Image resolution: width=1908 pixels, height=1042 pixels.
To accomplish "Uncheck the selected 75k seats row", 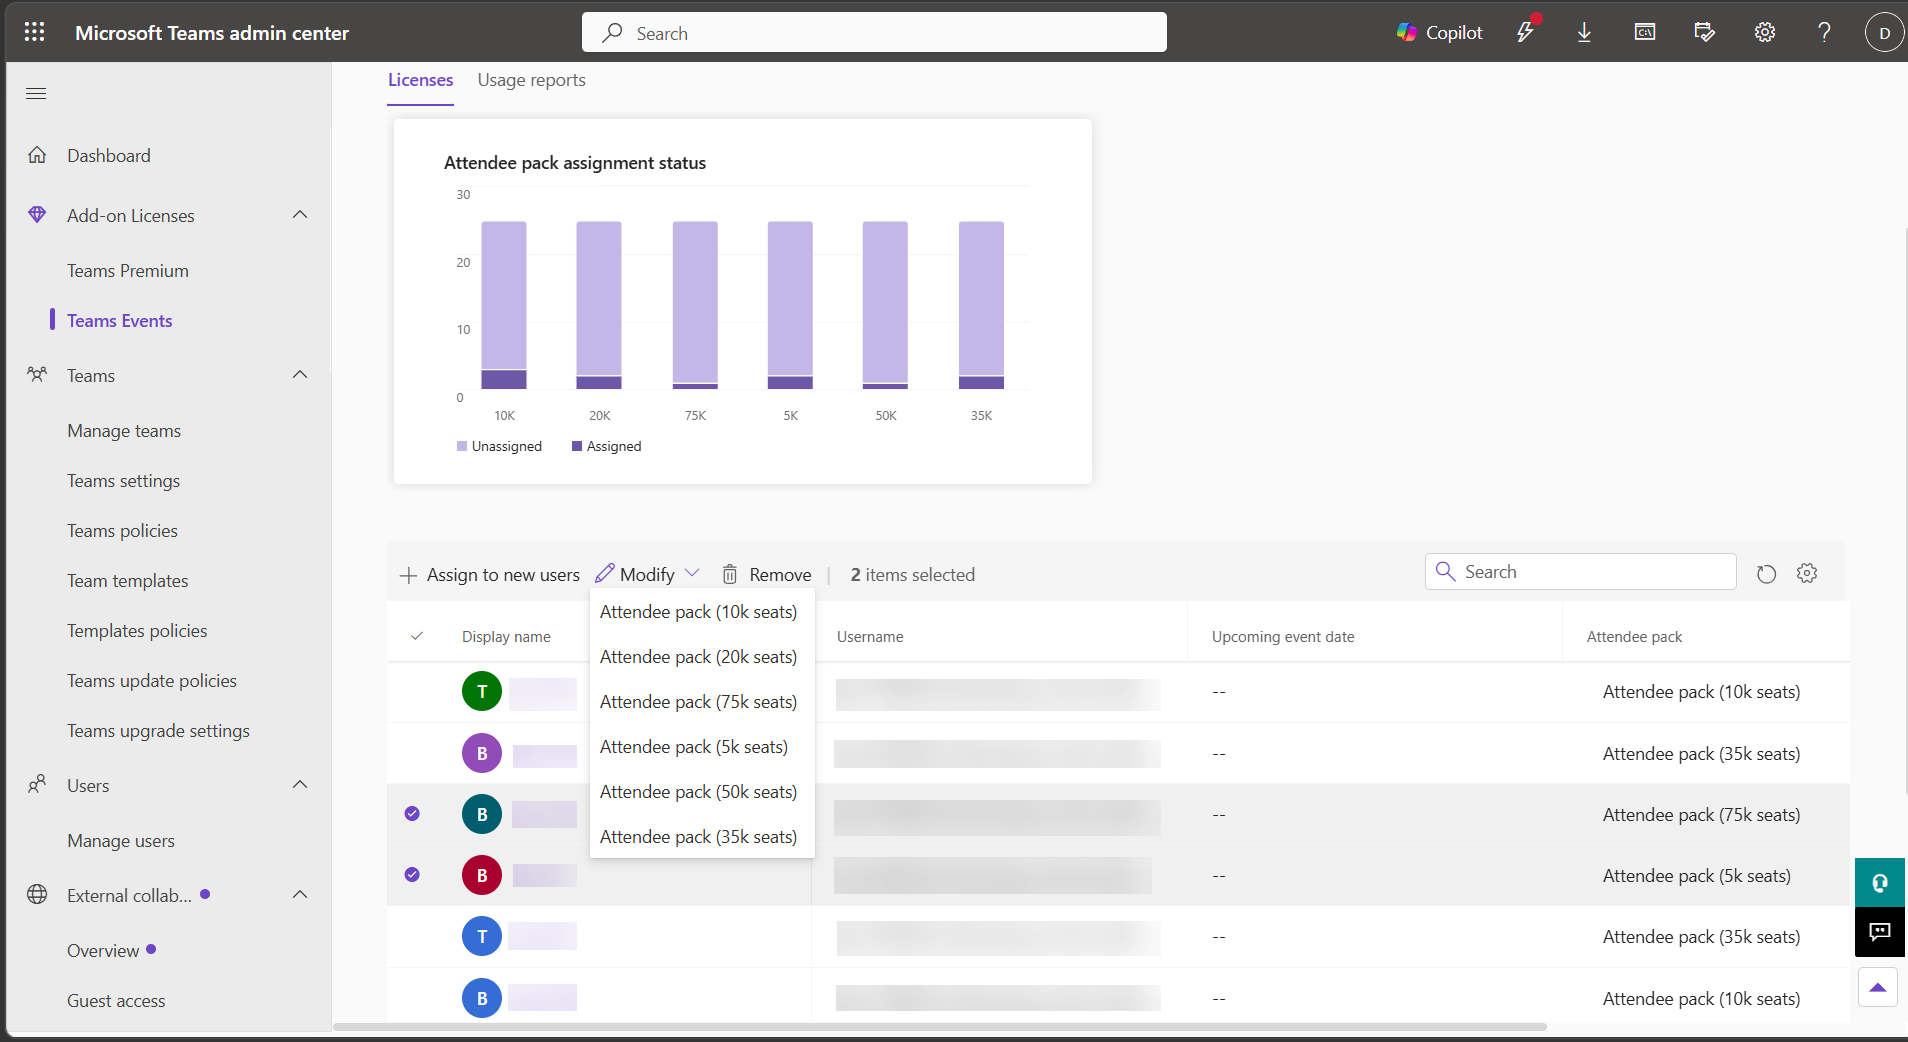I will pos(412,814).
